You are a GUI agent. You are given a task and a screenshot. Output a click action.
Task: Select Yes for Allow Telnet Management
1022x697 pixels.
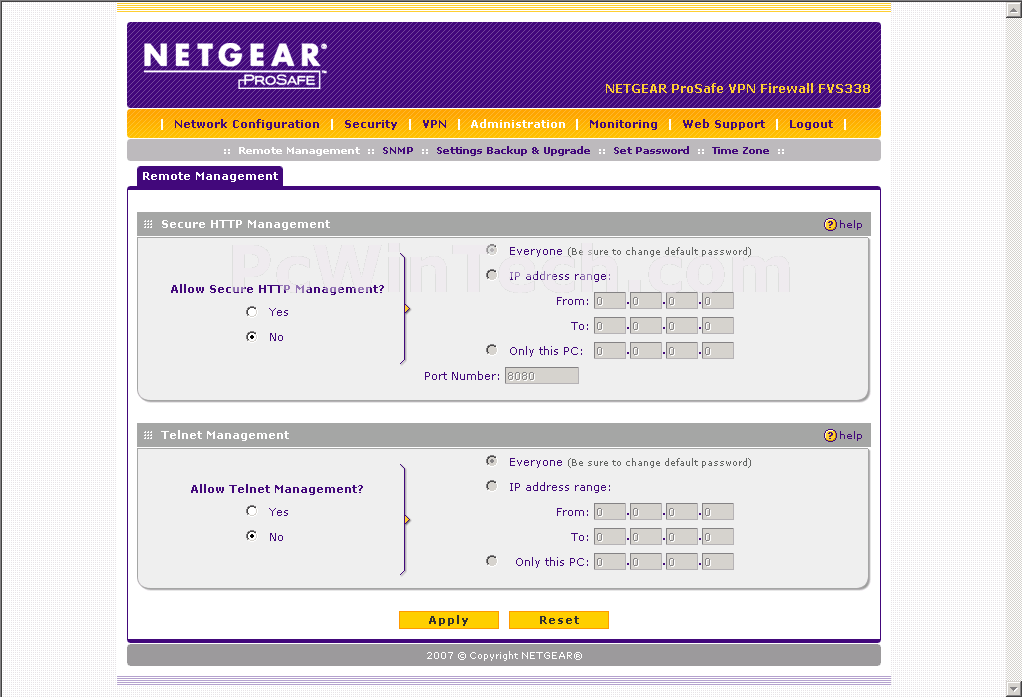click(252, 511)
